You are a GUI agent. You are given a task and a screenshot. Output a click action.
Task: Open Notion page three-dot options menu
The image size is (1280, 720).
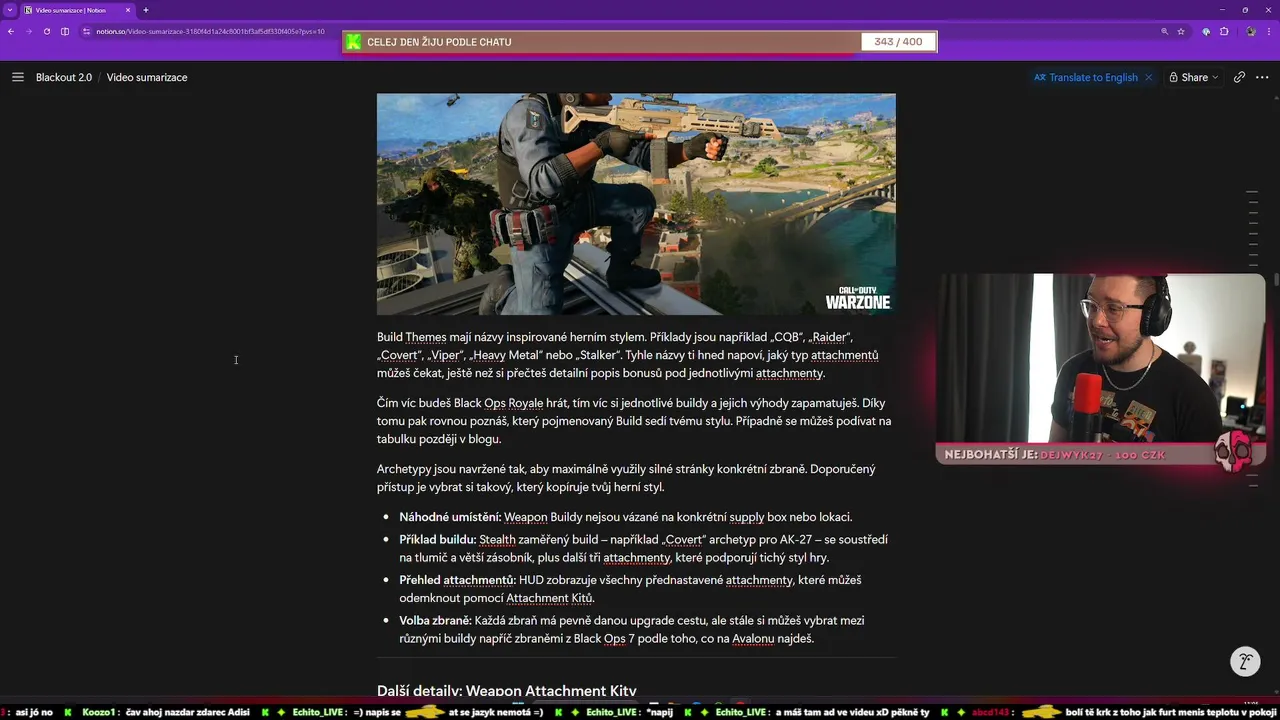coord(1263,77)
